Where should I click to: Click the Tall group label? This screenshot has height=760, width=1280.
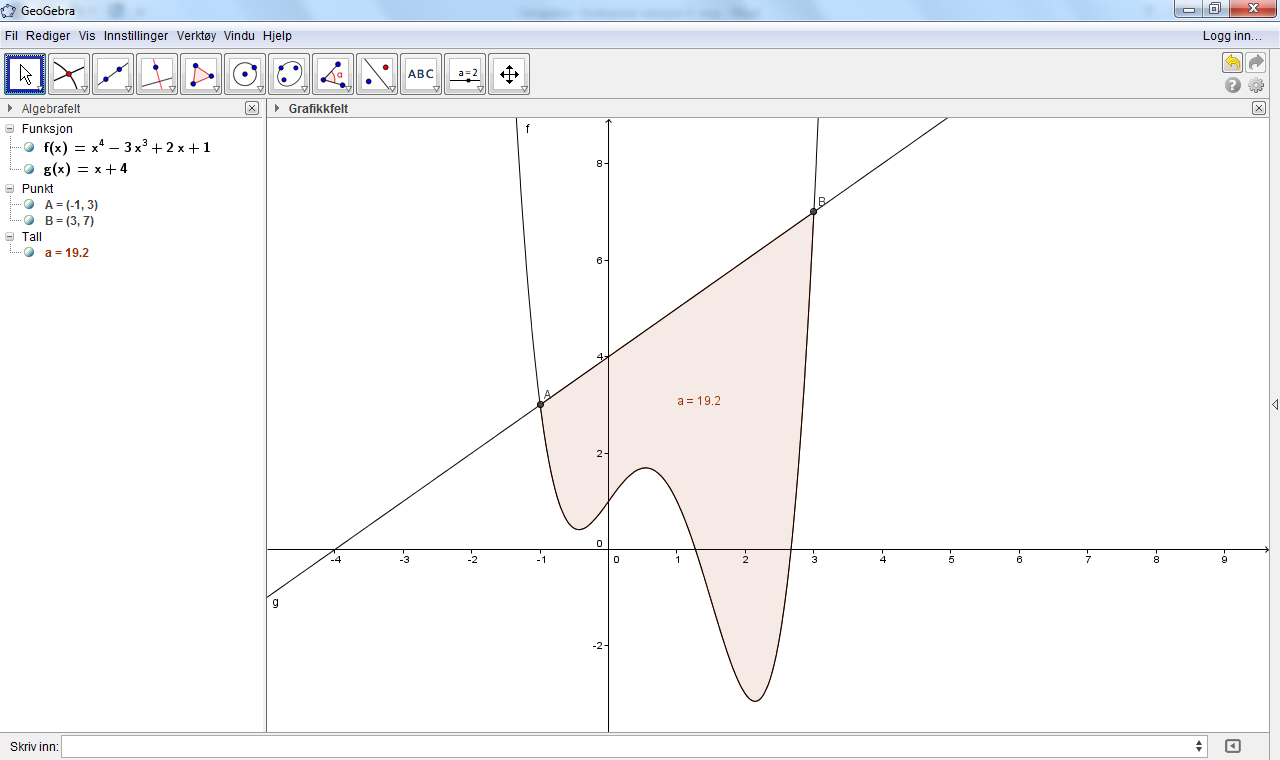[32, 237]
